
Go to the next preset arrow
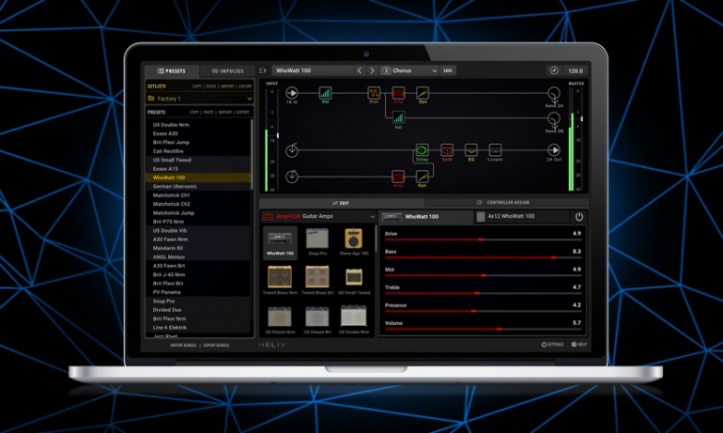[372, 71]
